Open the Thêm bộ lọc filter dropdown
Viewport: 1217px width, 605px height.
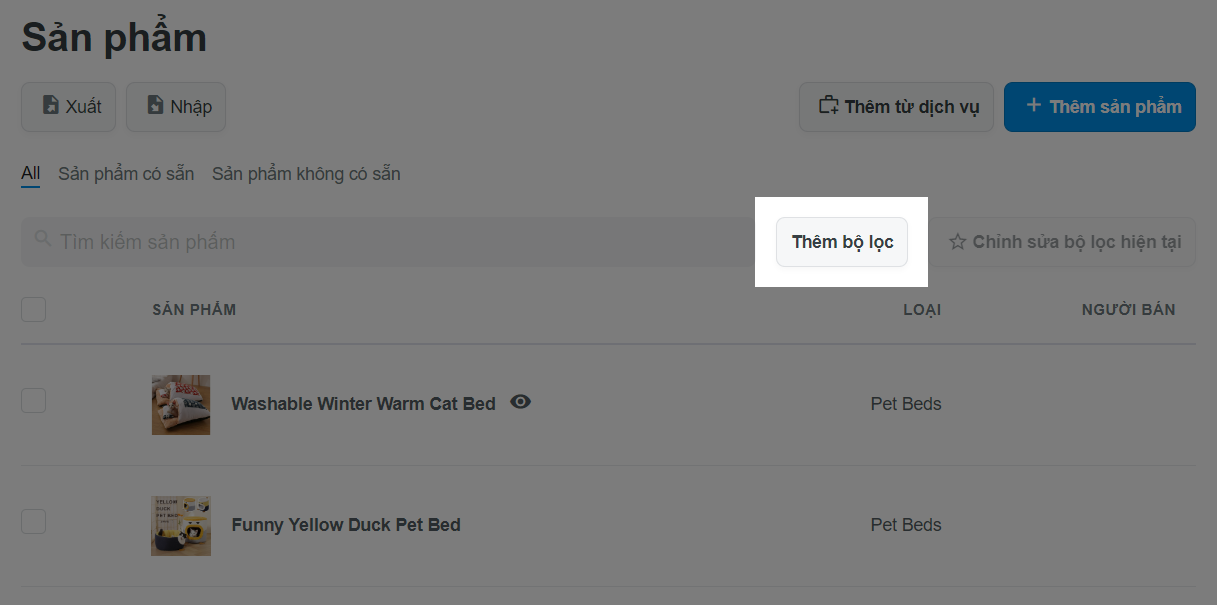[842, 242]
